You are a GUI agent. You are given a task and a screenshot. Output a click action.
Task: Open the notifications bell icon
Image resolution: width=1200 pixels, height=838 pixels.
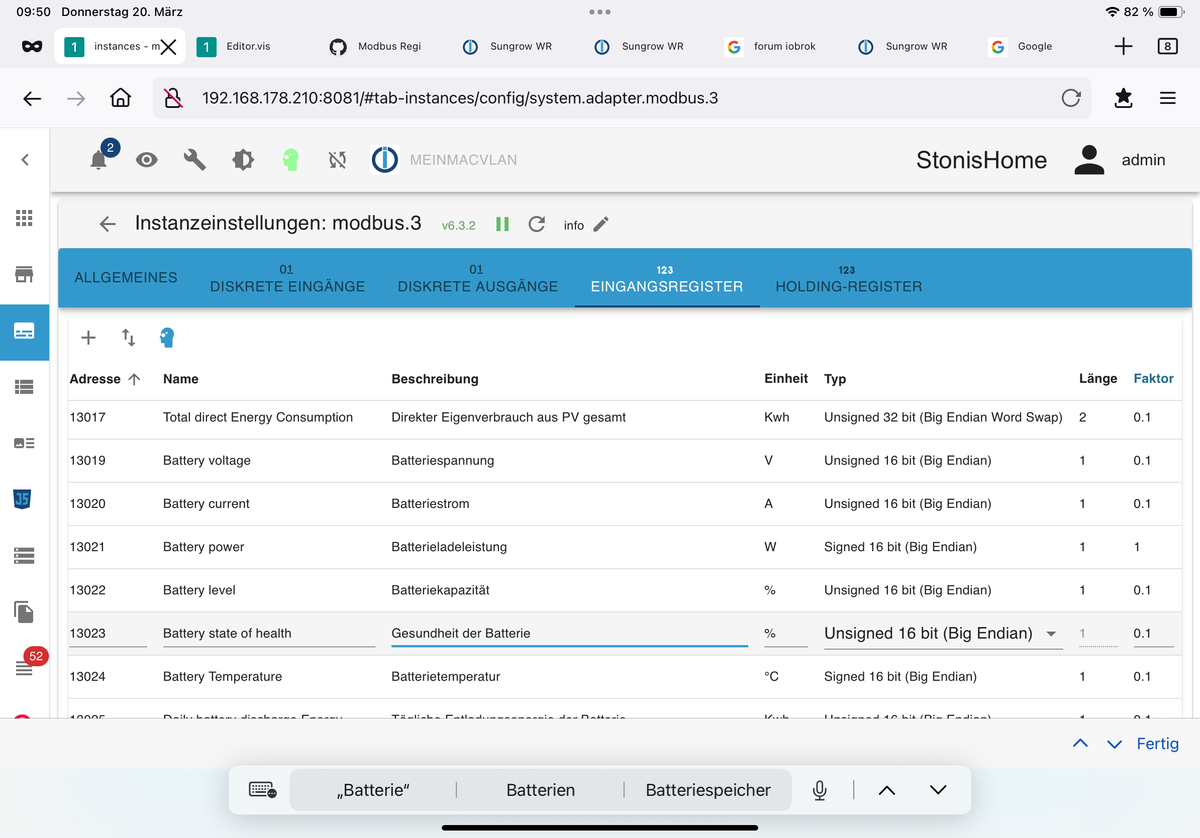[x=98, y=160]
